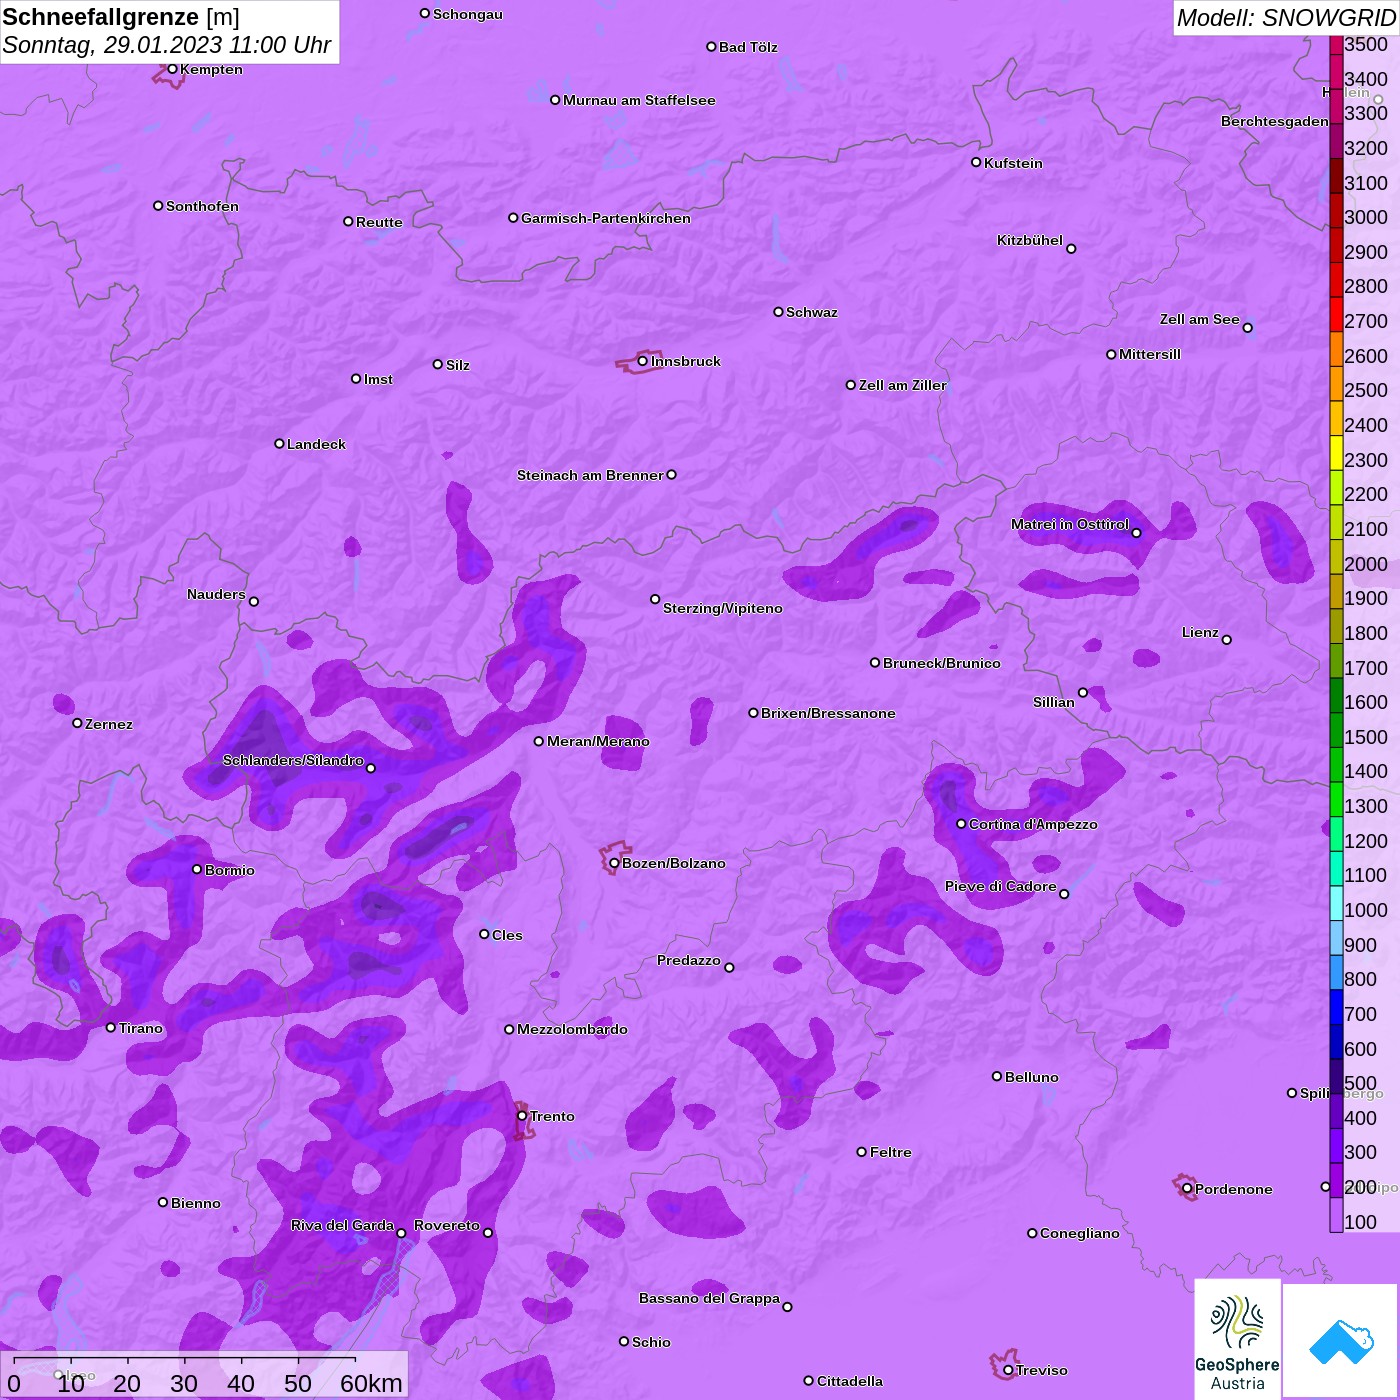
Task: Click the date 'Sonntag, 29.01.2023 11:00 Uhr'
Action: (x=167, y=45)
